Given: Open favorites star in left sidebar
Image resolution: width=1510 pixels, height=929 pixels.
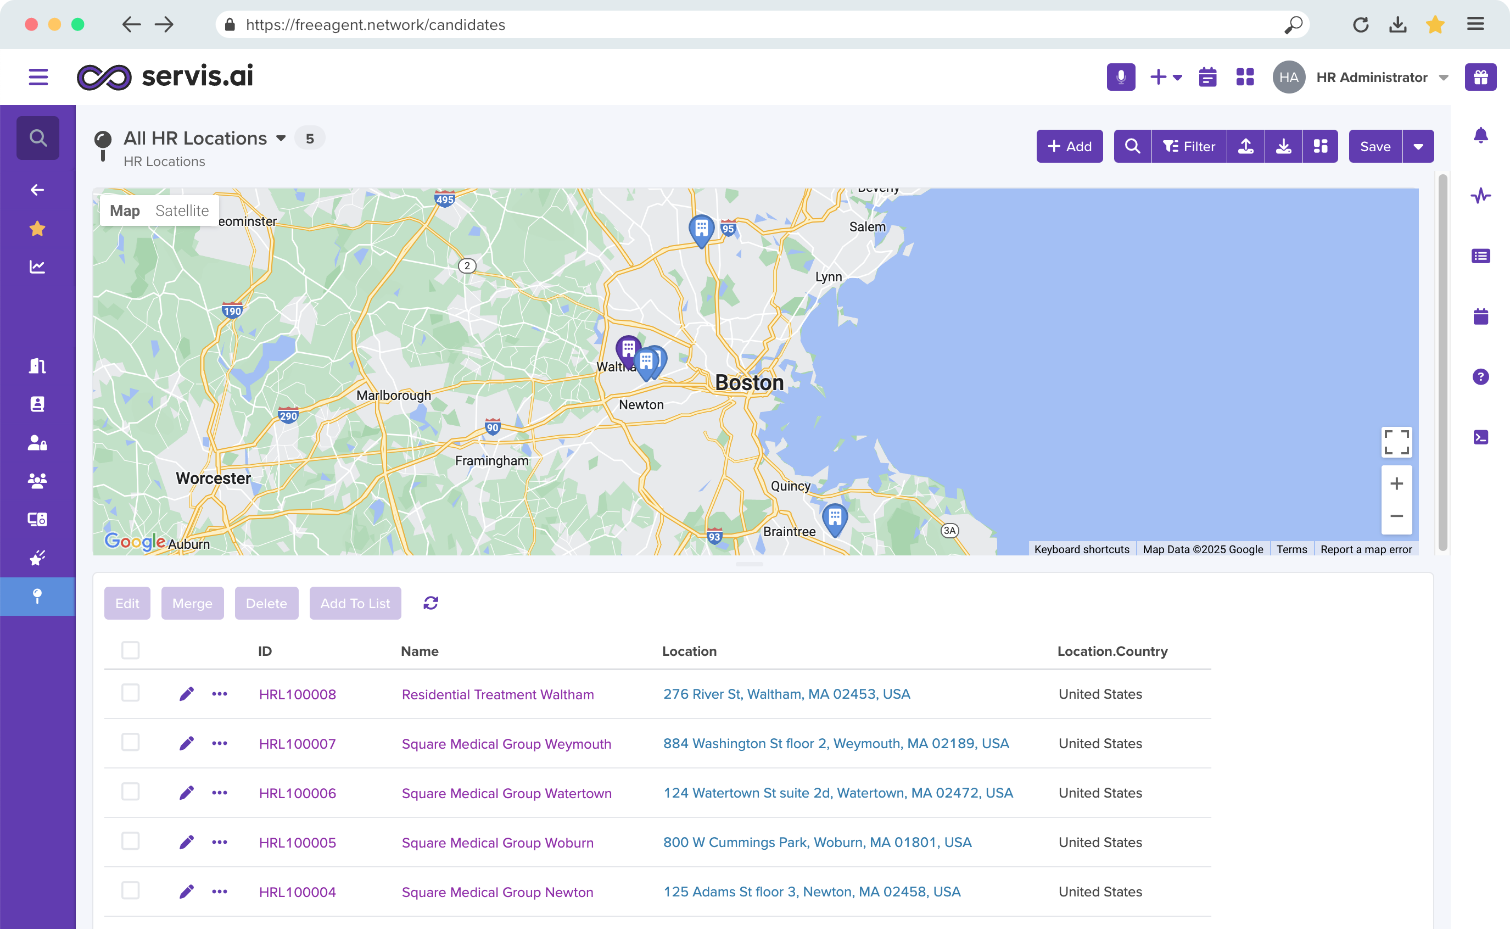Looking at the screenshot, I should click(x=37, y=229).
